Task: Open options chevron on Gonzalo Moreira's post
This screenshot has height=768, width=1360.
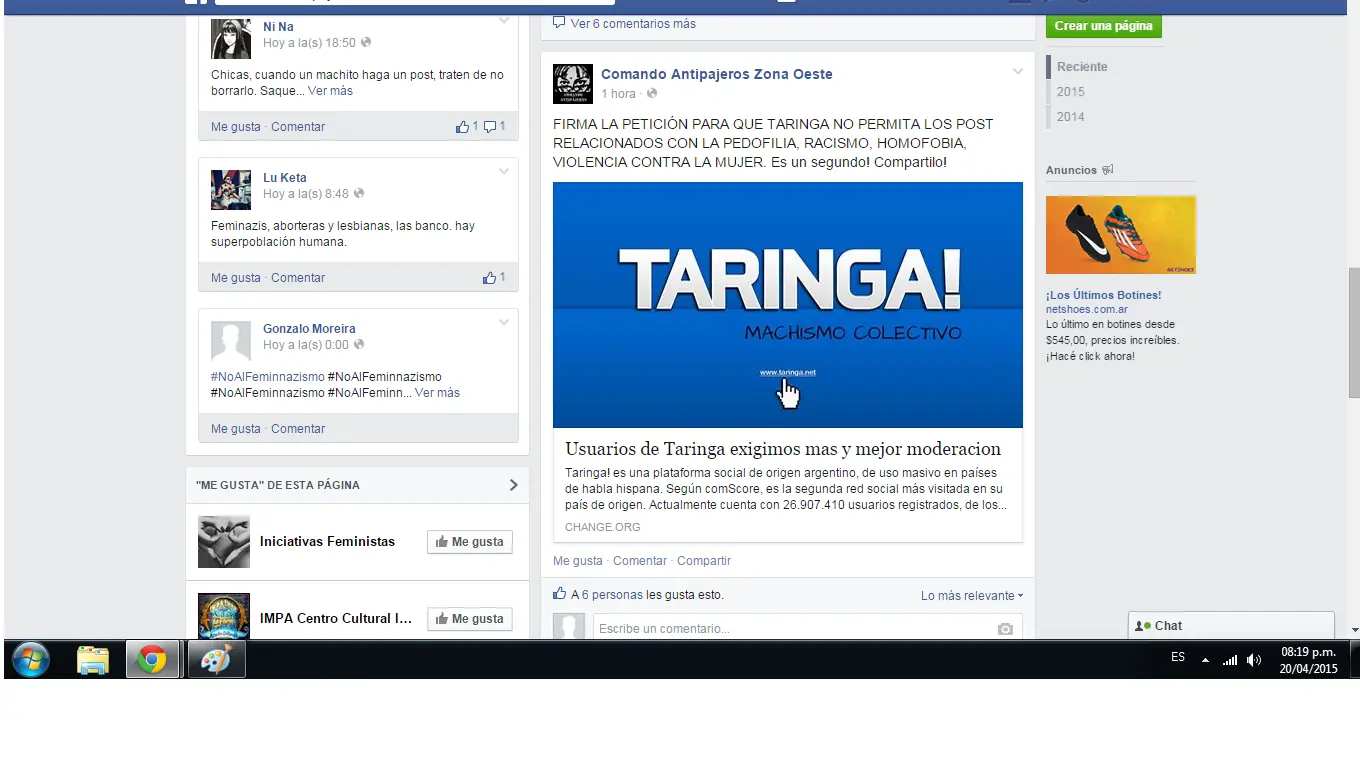Action: coord(504,323)
